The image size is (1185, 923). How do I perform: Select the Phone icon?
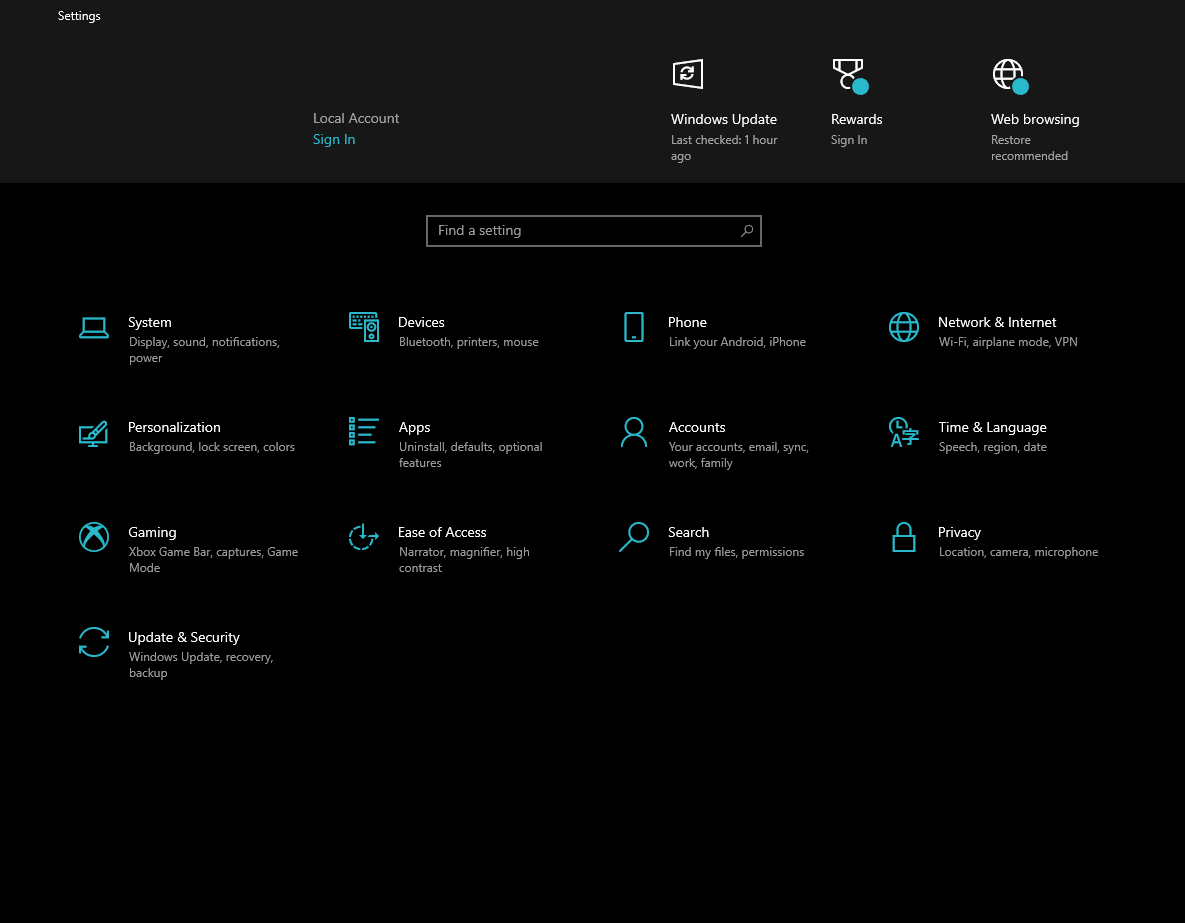click(633, 327)
